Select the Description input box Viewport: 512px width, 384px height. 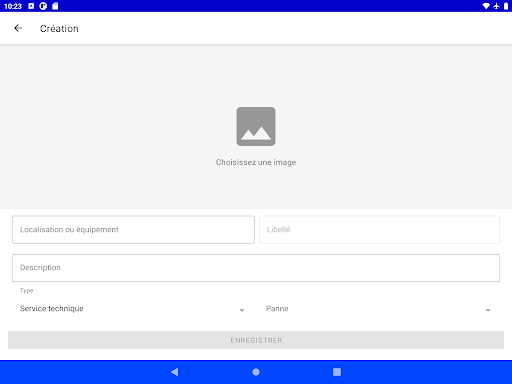coord(256,268)
